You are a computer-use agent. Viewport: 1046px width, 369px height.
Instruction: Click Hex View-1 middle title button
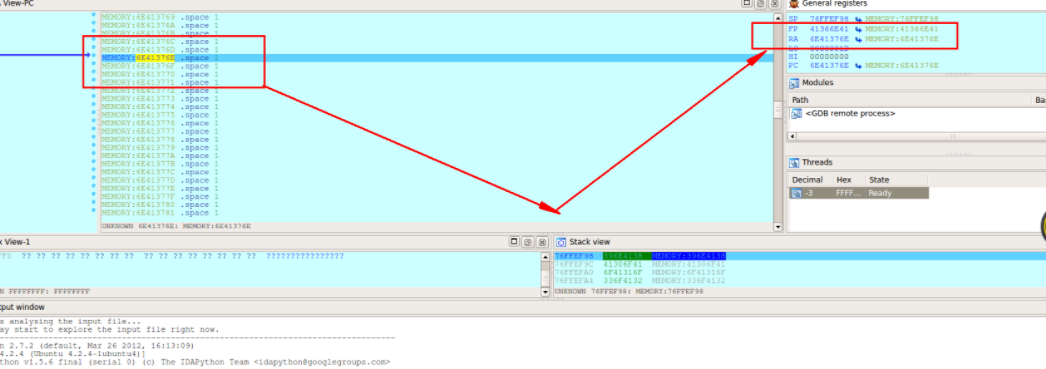527,242
